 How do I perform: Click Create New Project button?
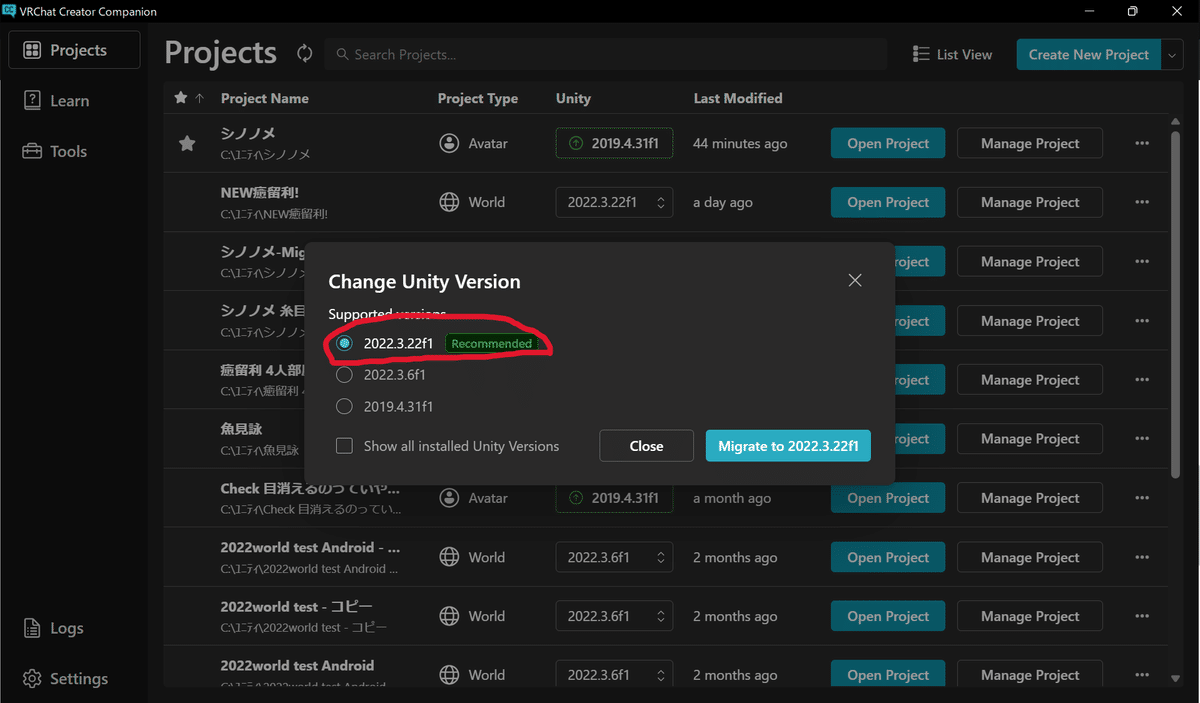1088,54
